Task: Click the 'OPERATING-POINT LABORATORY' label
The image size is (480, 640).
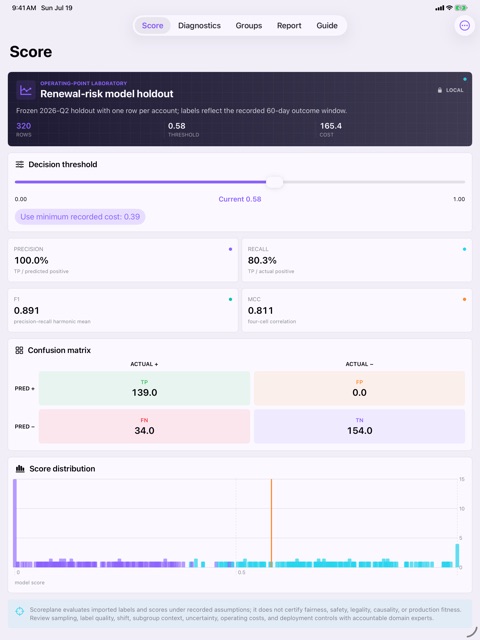Action: 83,83
